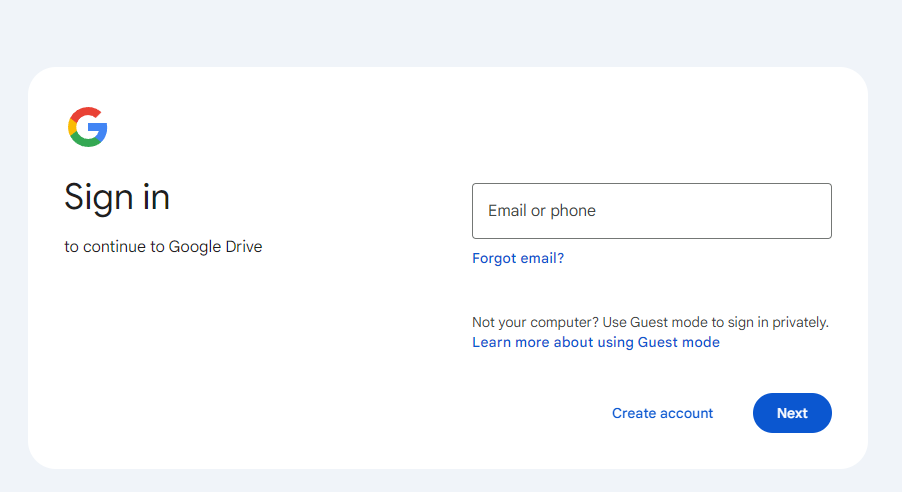This screenshot has width=902, height=492.
Task: Focus the Email or phone field
Action: click(652, 211)
